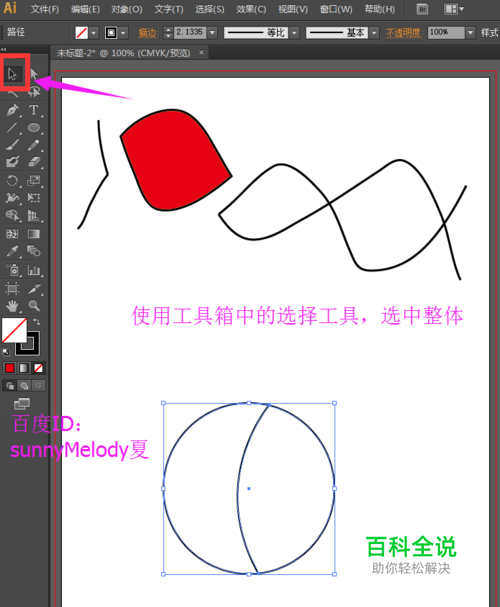Select the Mesh tool
Image resolution: width=500 pixels, height=607 pixels.
12,234
